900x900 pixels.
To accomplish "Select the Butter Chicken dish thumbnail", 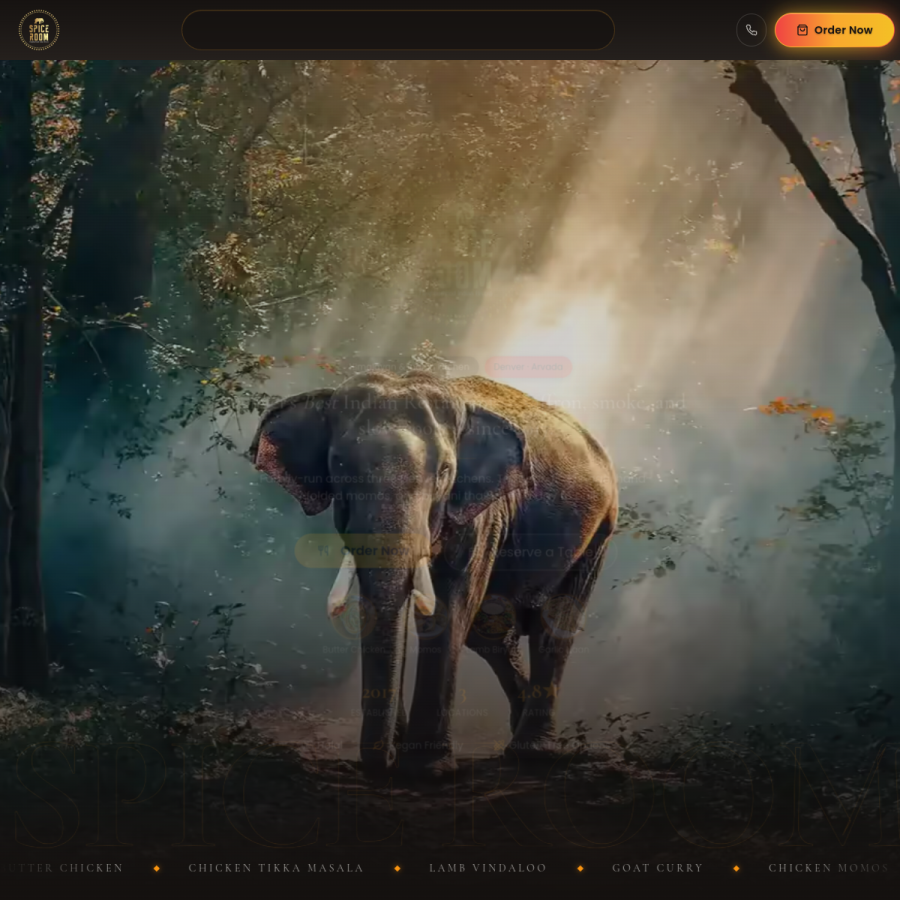I will (353, 616).
